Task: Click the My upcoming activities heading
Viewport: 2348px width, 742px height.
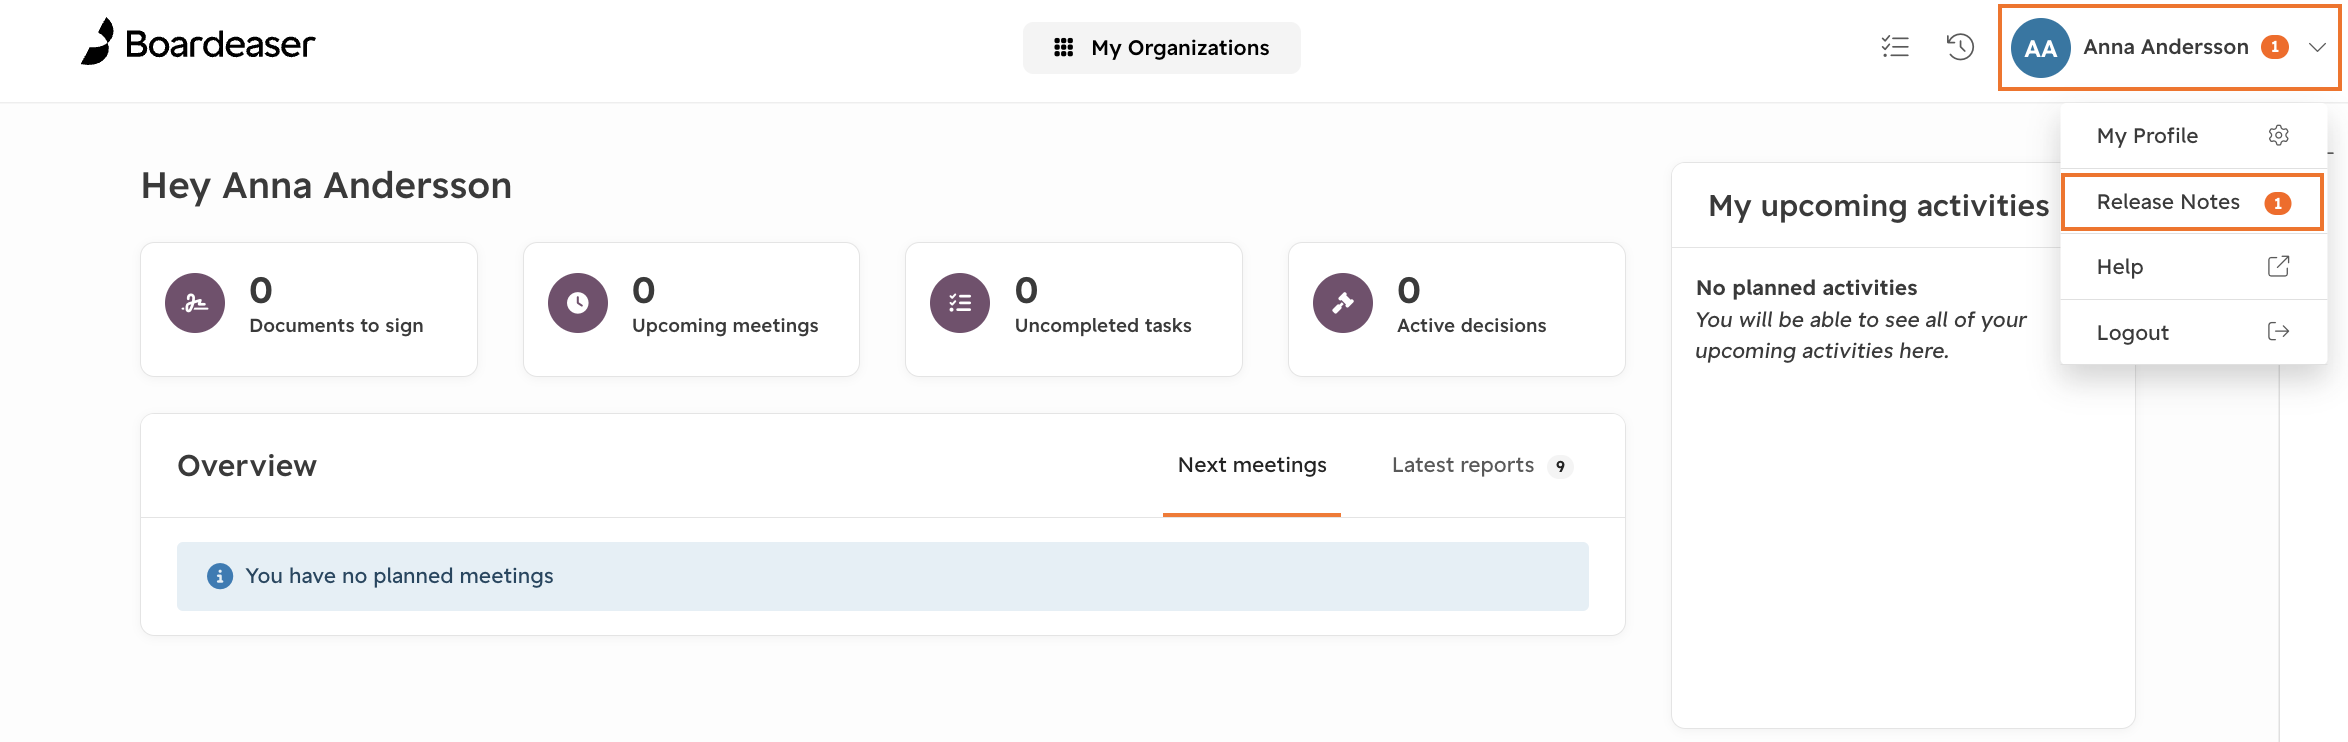Action: click(1879, 206)
